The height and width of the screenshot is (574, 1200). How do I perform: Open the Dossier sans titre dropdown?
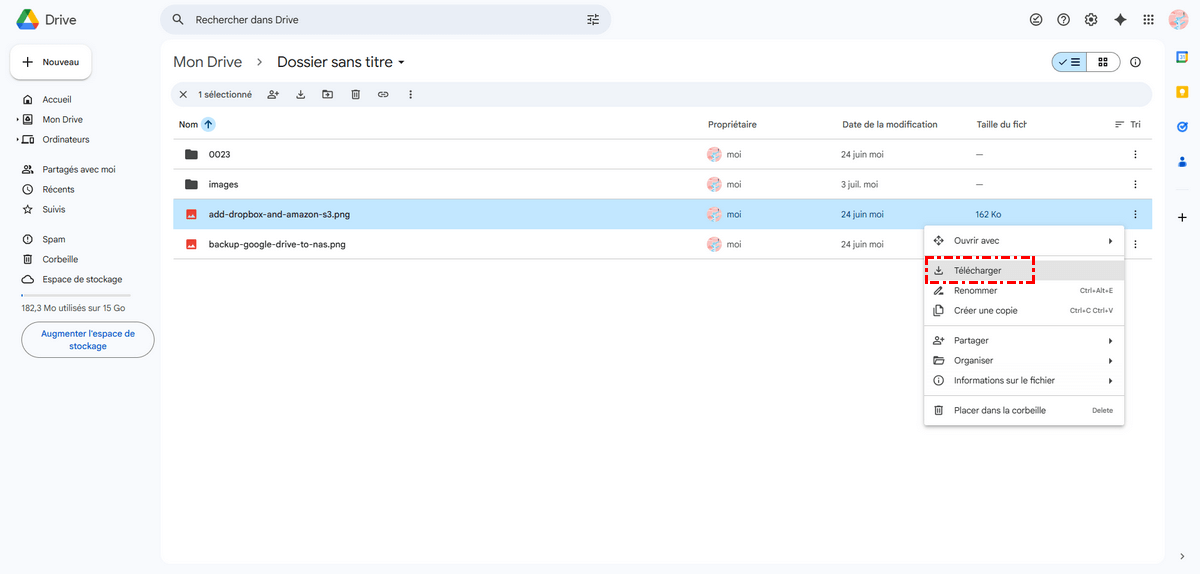401,62
